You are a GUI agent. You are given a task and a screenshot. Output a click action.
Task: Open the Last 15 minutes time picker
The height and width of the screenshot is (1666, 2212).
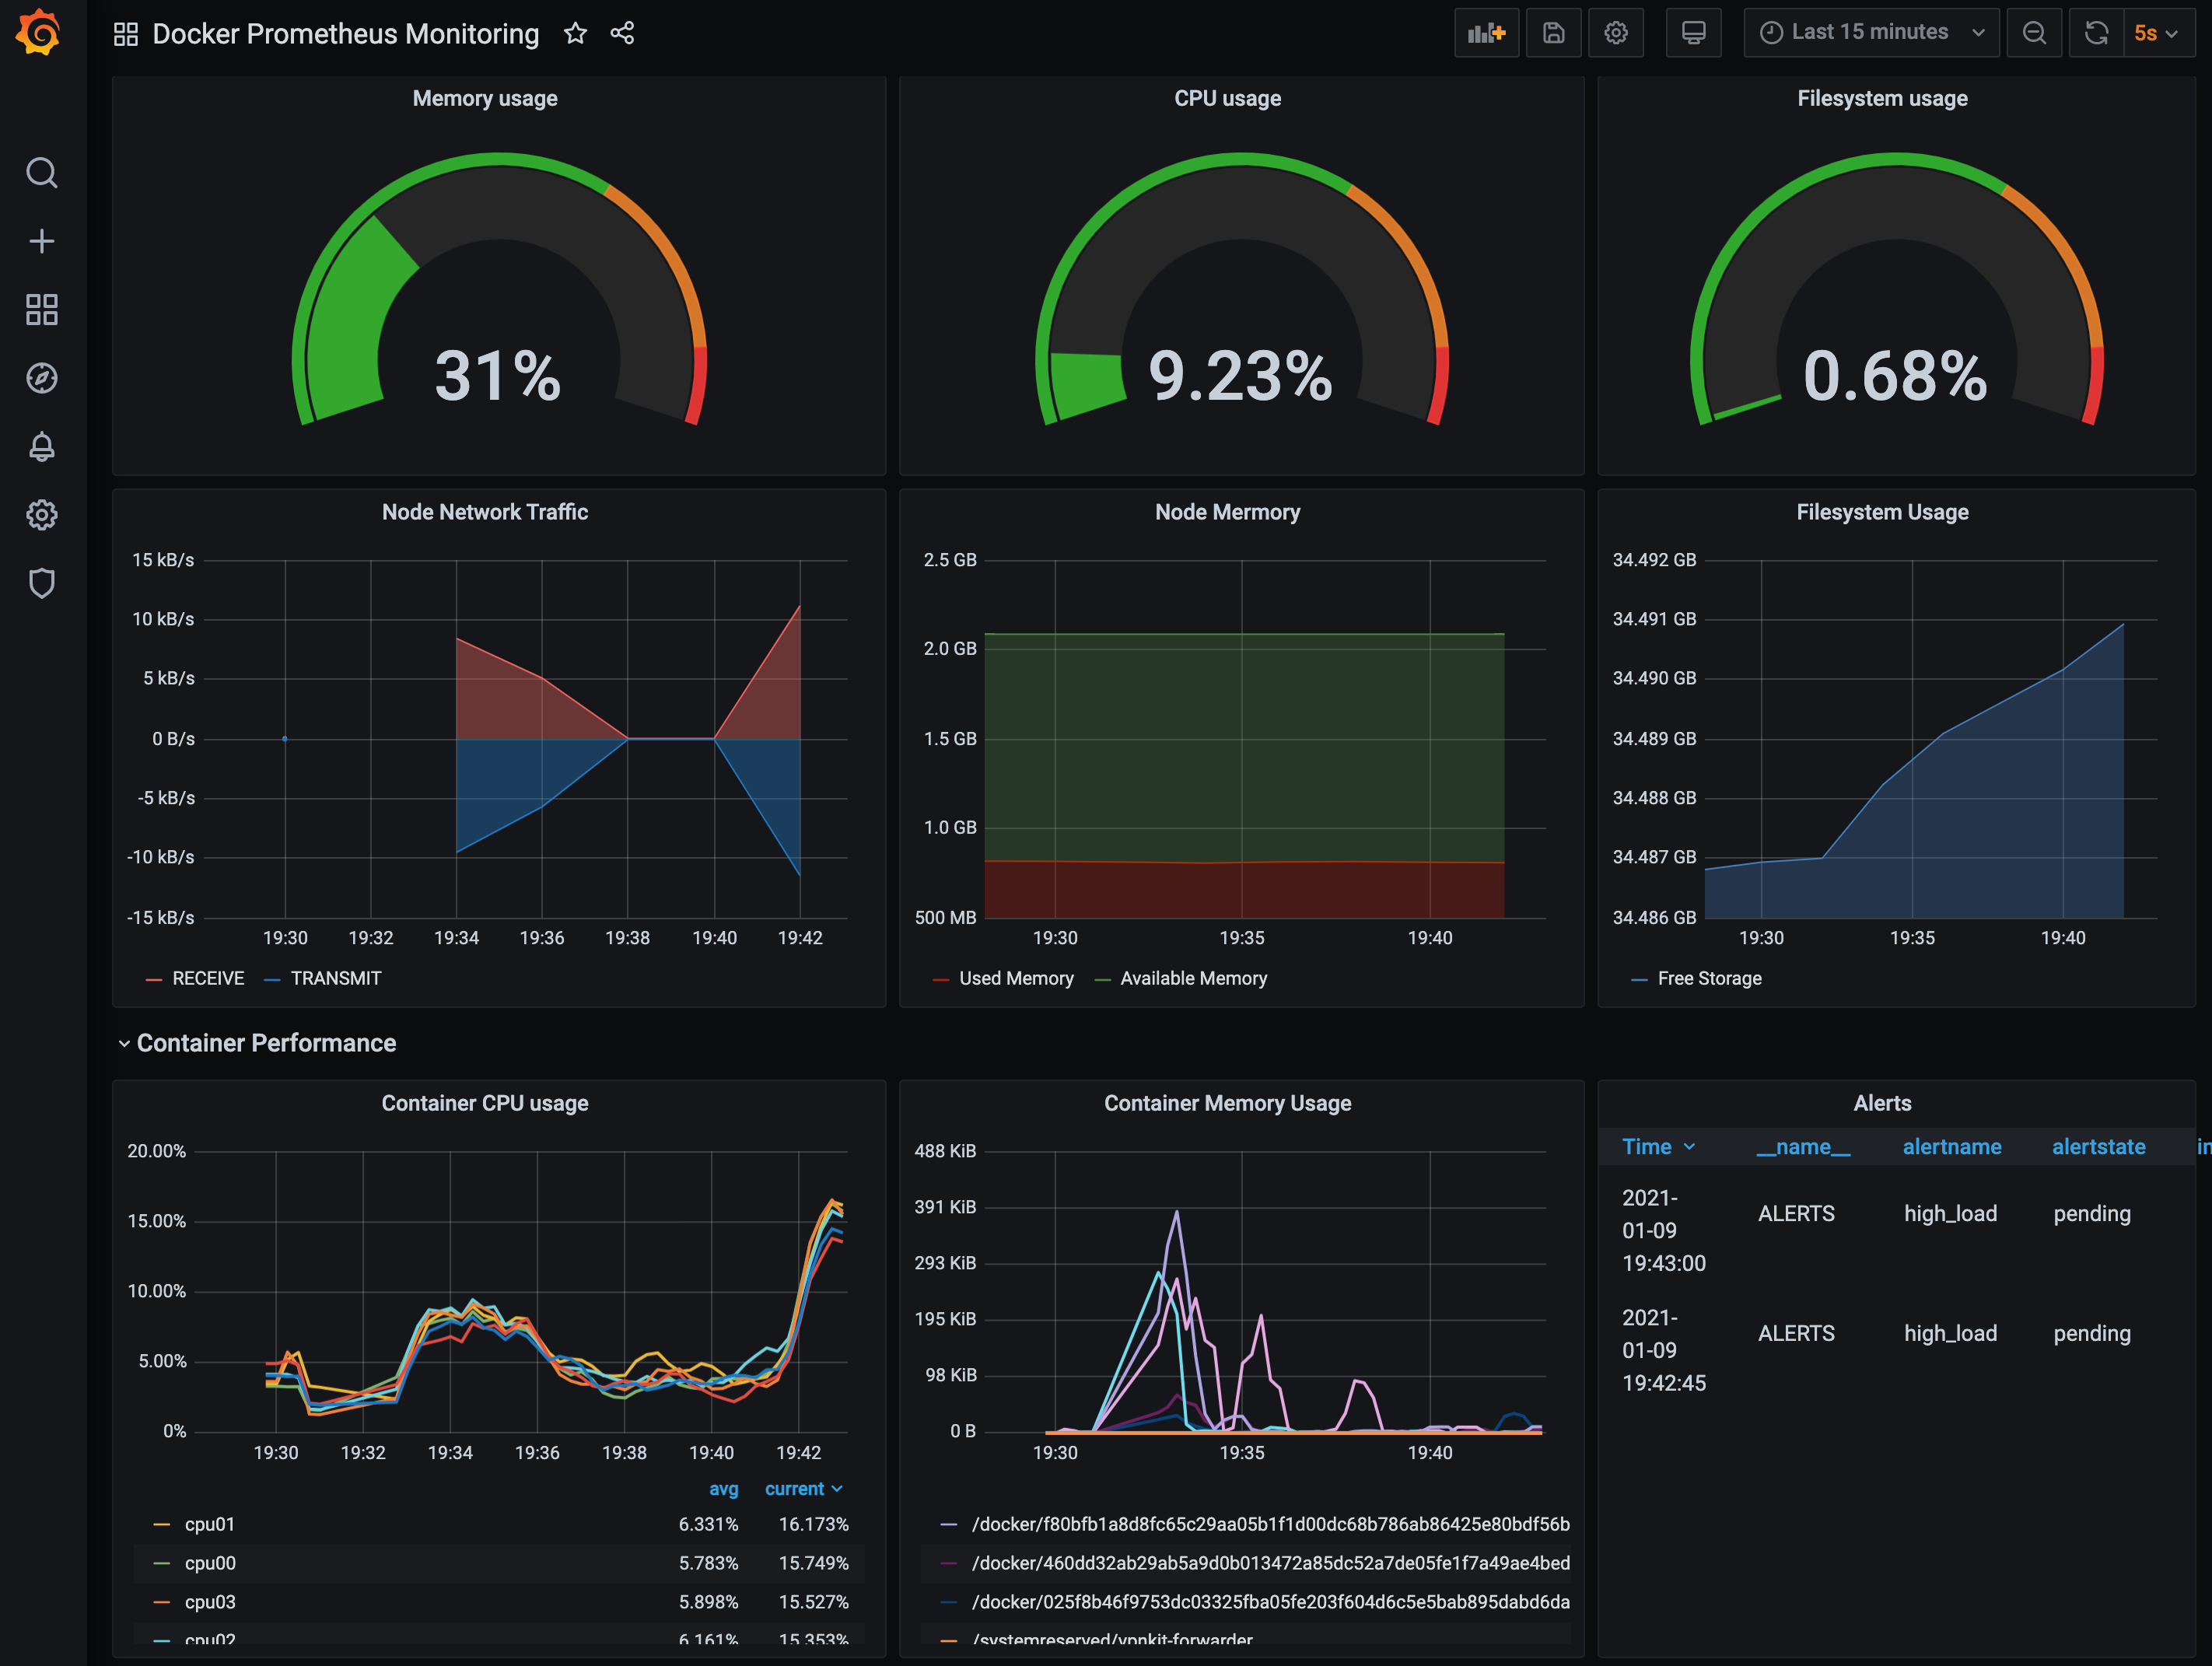[x=1870, y=33]
